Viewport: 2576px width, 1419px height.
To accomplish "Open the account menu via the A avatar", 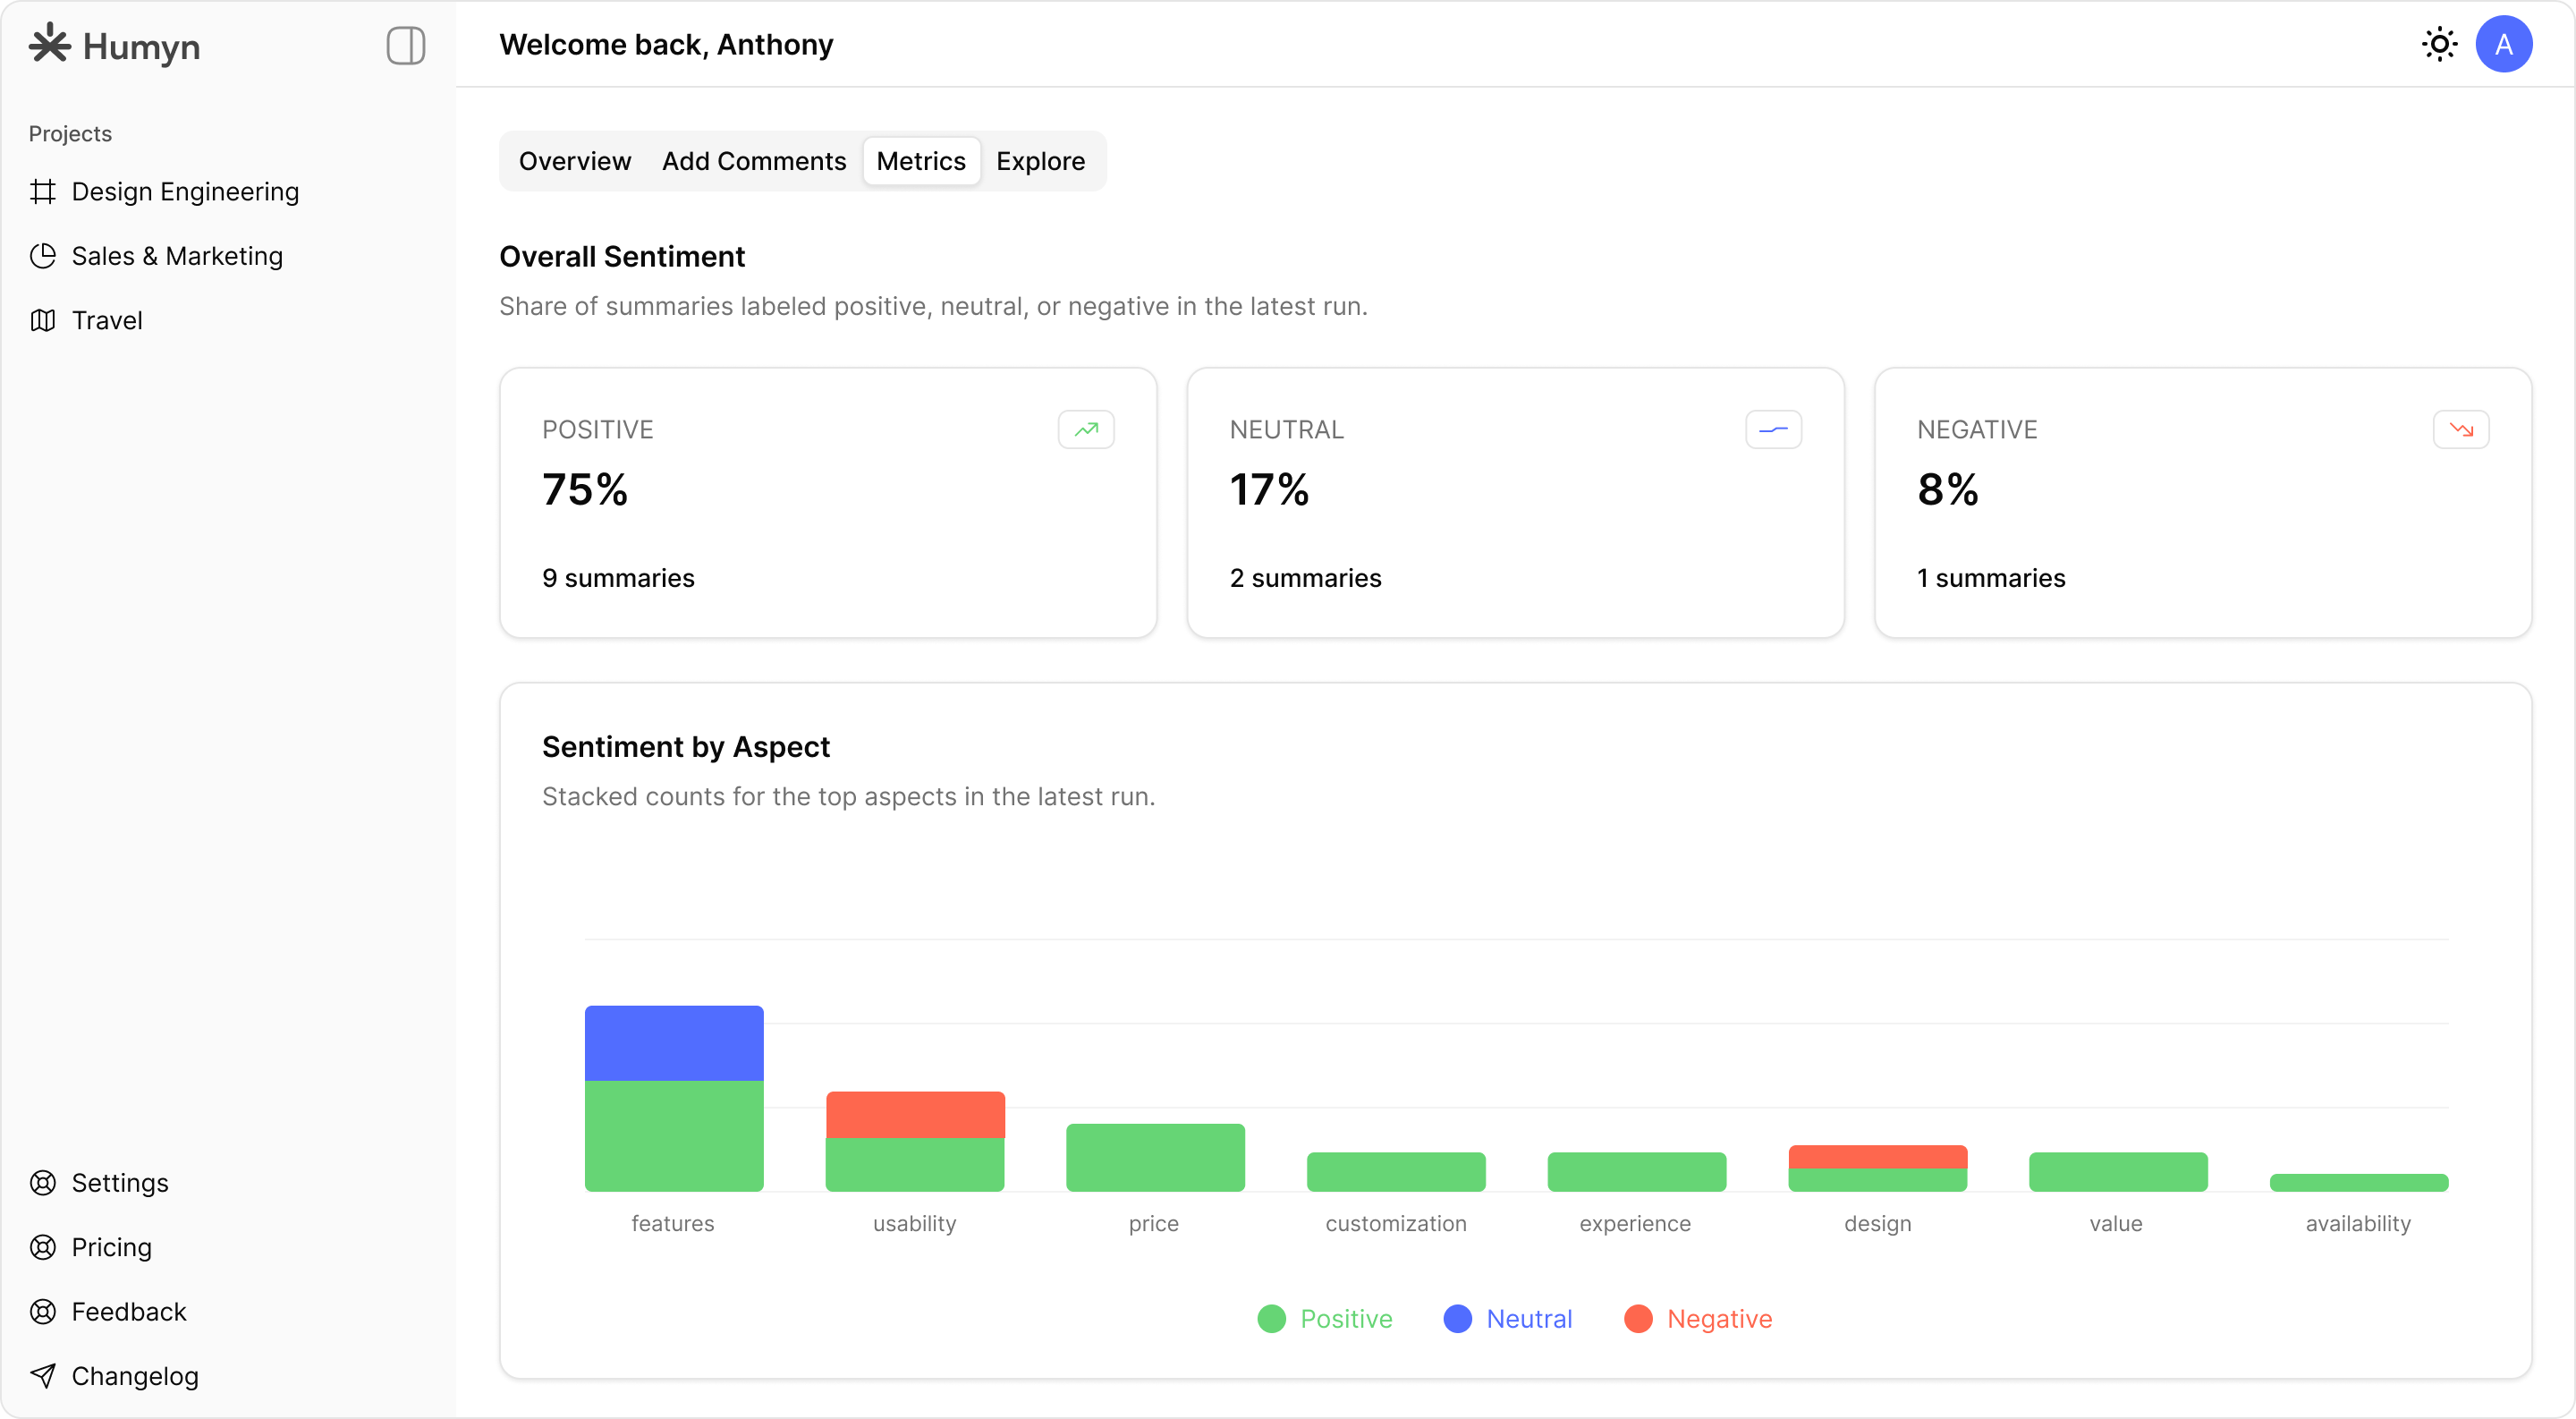I will coord(2504,44).
